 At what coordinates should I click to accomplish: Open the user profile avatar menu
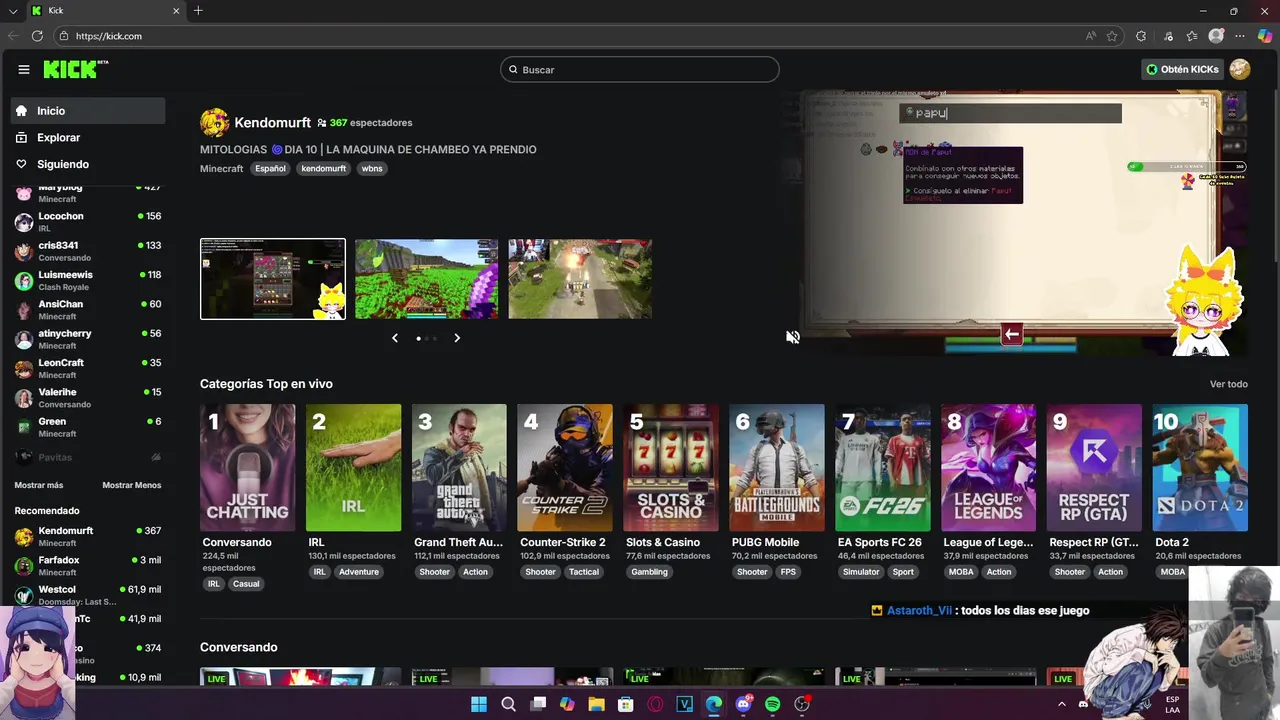(1240, 69)
